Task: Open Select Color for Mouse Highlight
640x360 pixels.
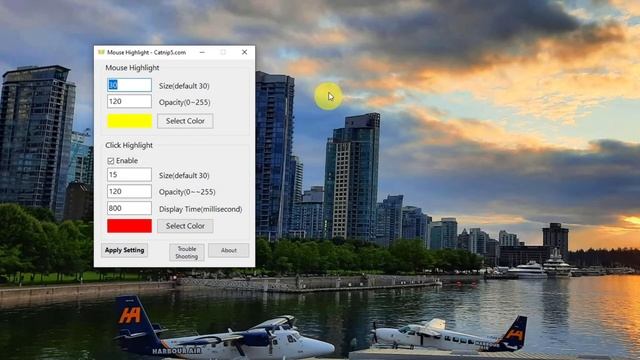Action: (185, 121)
